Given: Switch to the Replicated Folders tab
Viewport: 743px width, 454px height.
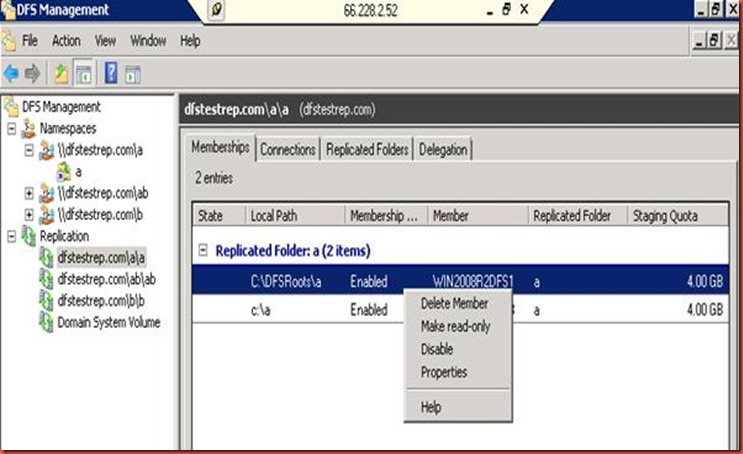Looking at the screenshot, I should [x=367, y=150].
